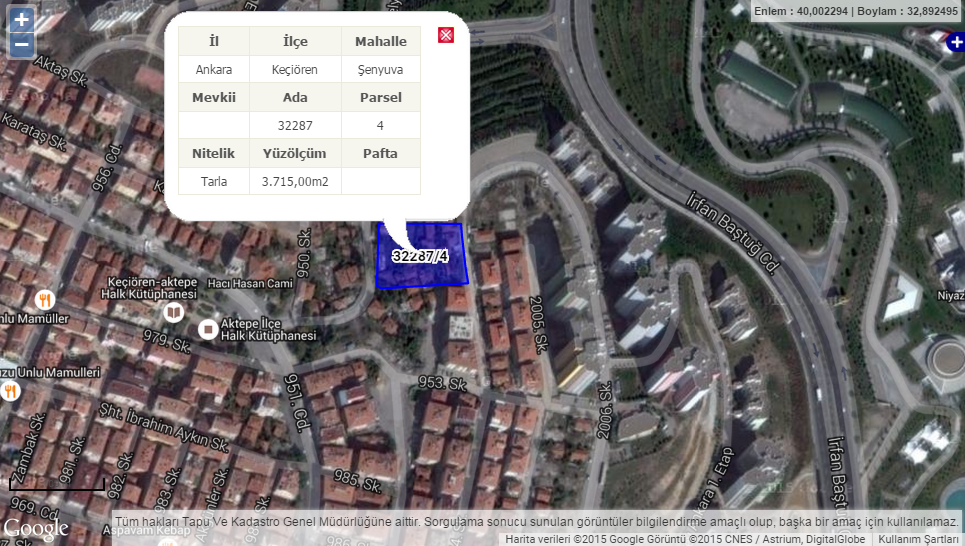Click the blue plus button at top right
Screen dimensions: 965x546
click(956, 42)
